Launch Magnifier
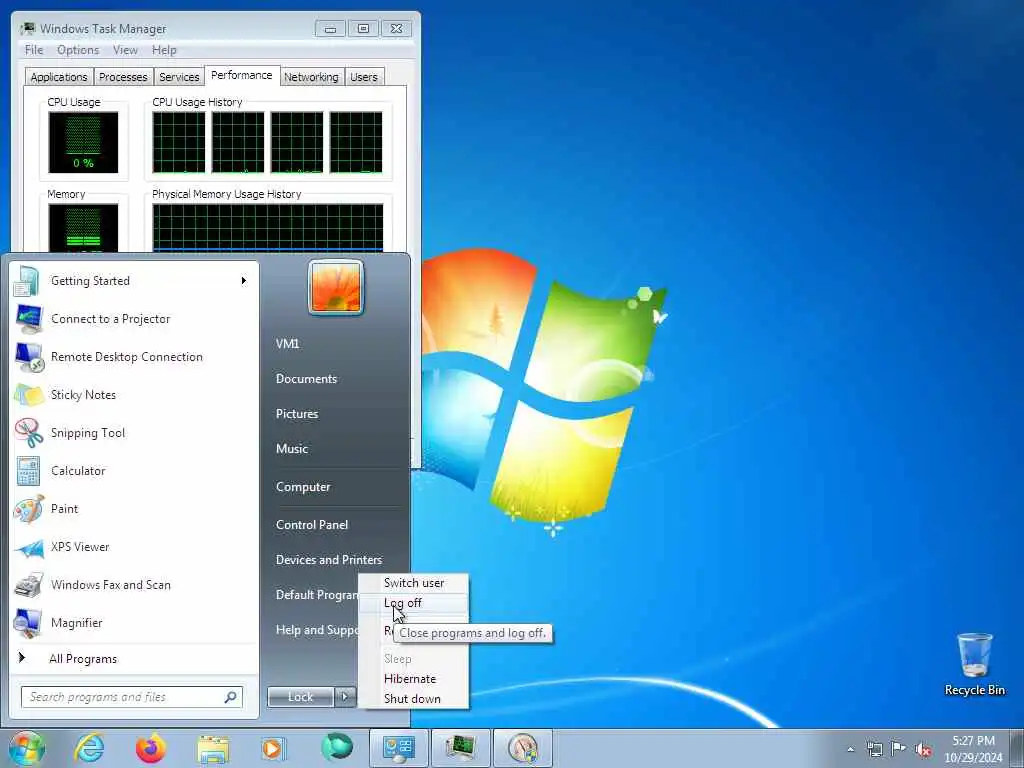1024x768 pixels. tap(134, 622)
